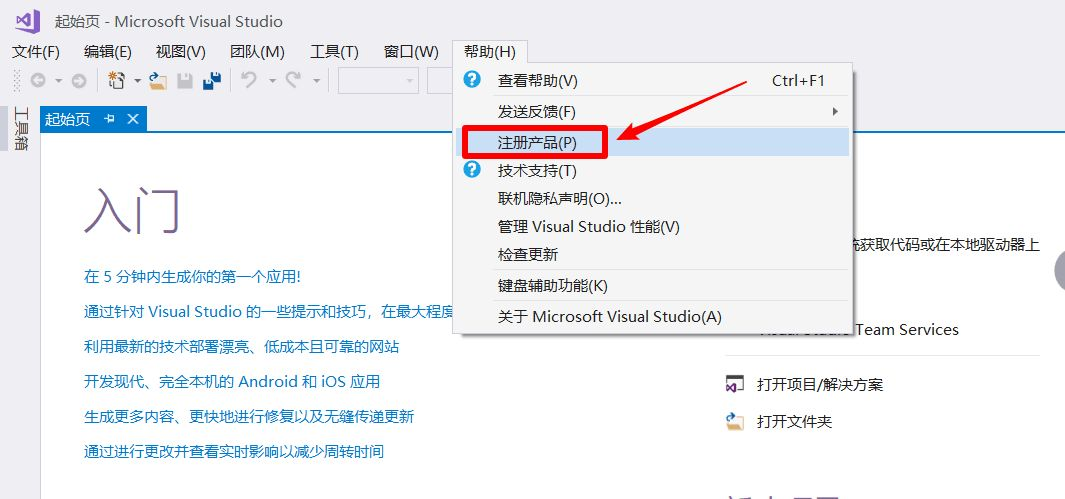Select 联机隐私声明(O)... menu entry

point(653,198)
